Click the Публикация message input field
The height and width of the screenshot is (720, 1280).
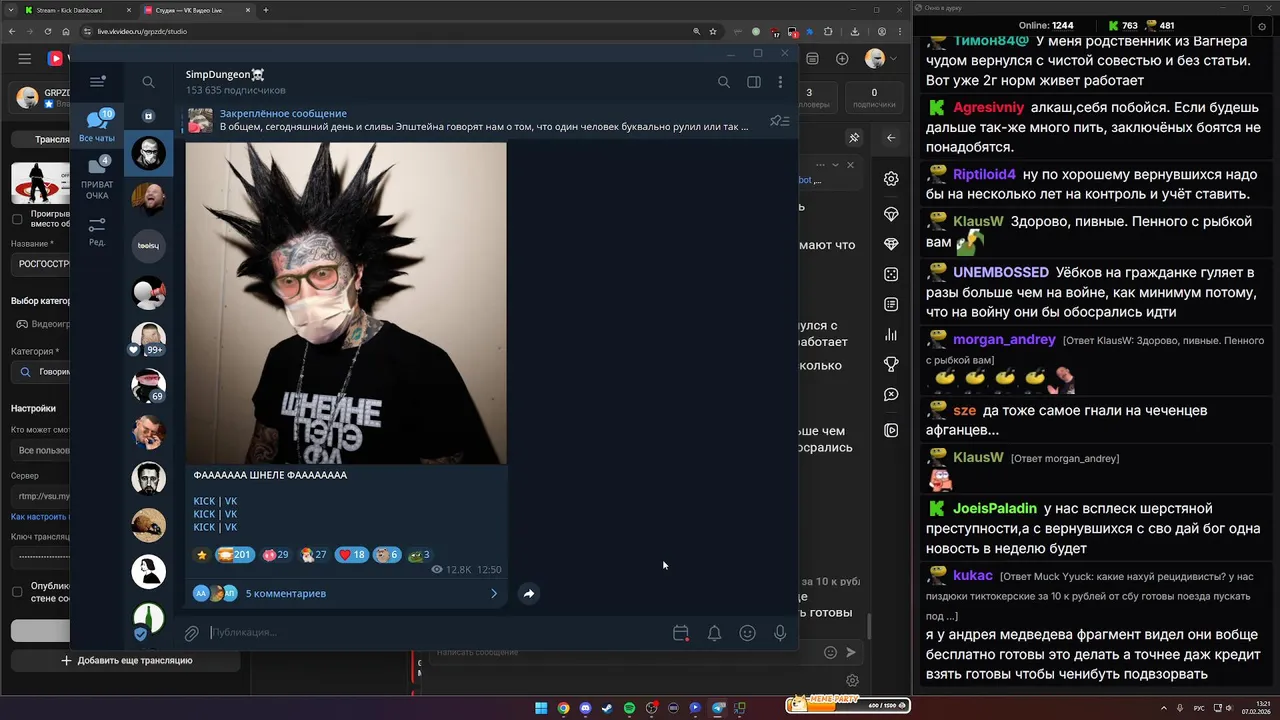435,633
